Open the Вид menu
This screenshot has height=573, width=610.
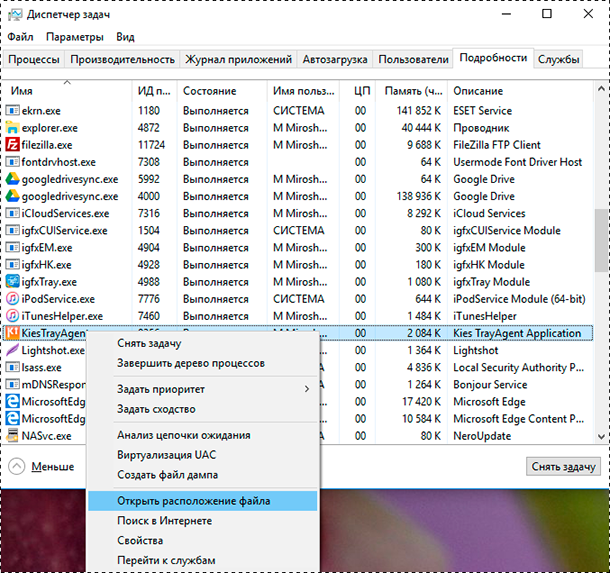[125, 37]
